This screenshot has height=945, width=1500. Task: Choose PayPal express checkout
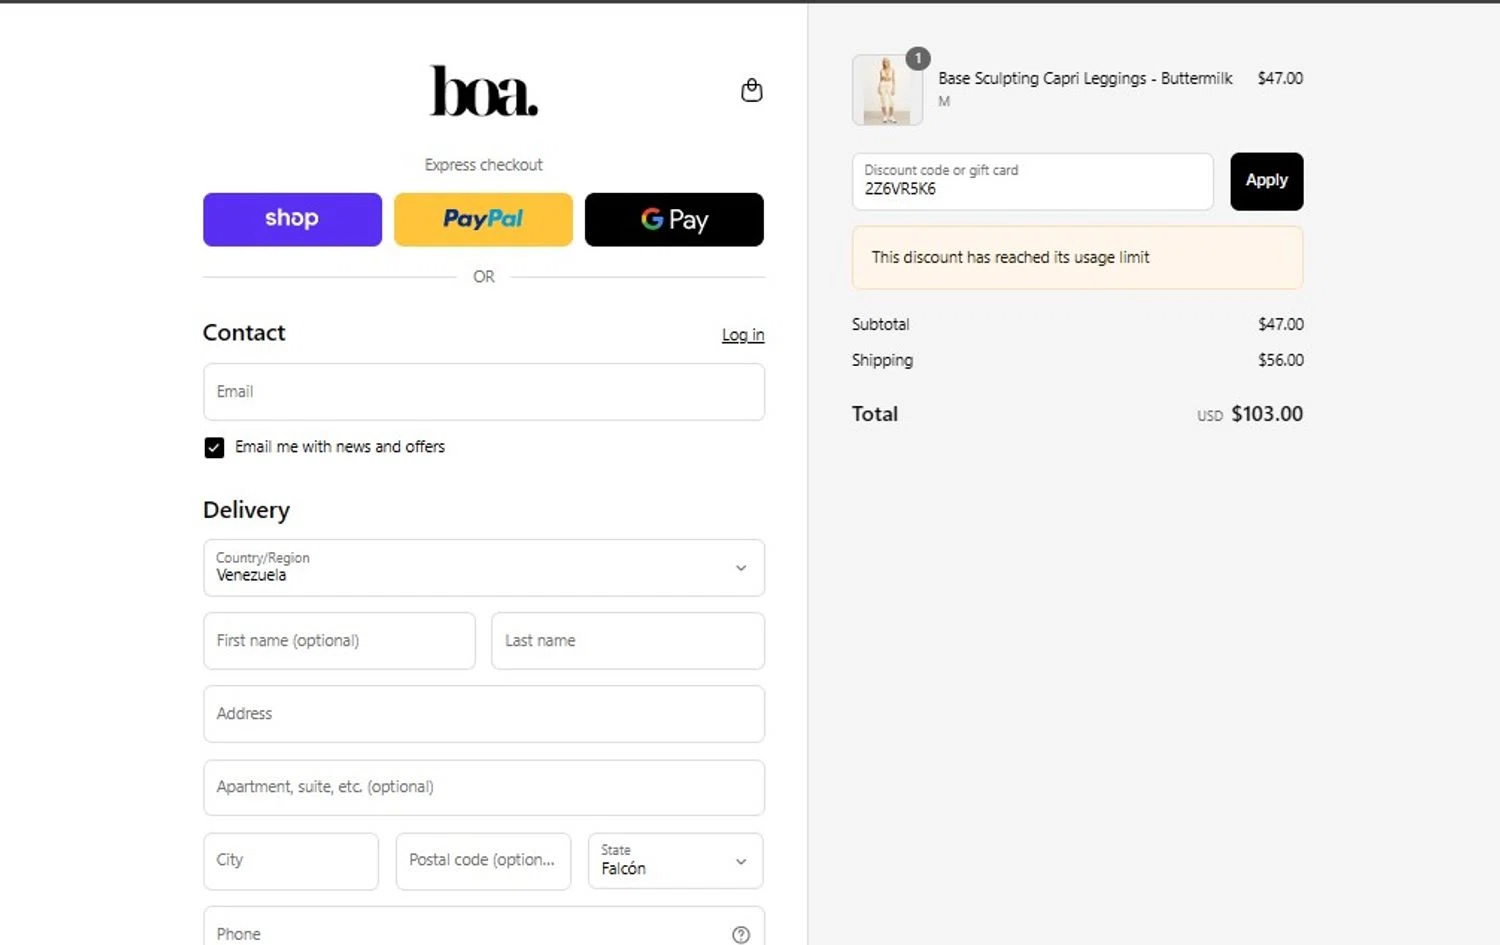[x=483, y=219]
